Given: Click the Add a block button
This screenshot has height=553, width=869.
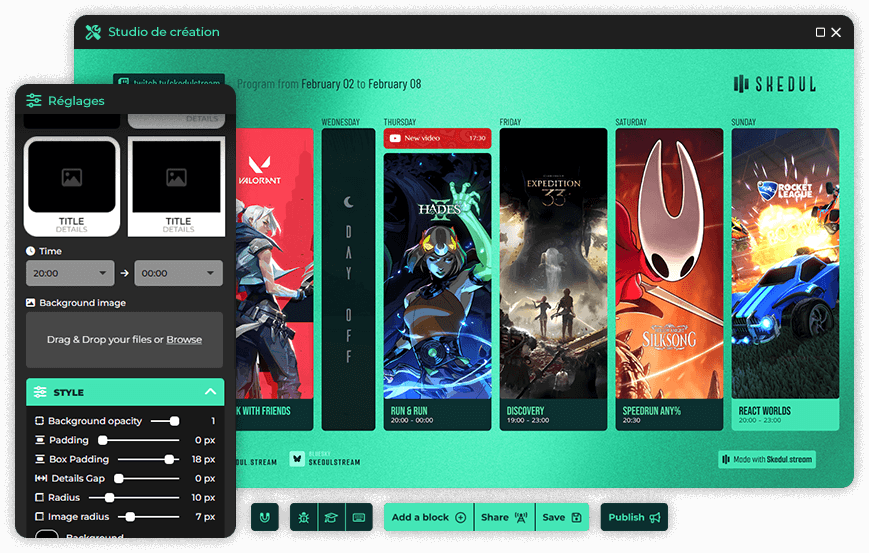Looking at the screenshot, I should pyautogui.click(x=429, y=517).
